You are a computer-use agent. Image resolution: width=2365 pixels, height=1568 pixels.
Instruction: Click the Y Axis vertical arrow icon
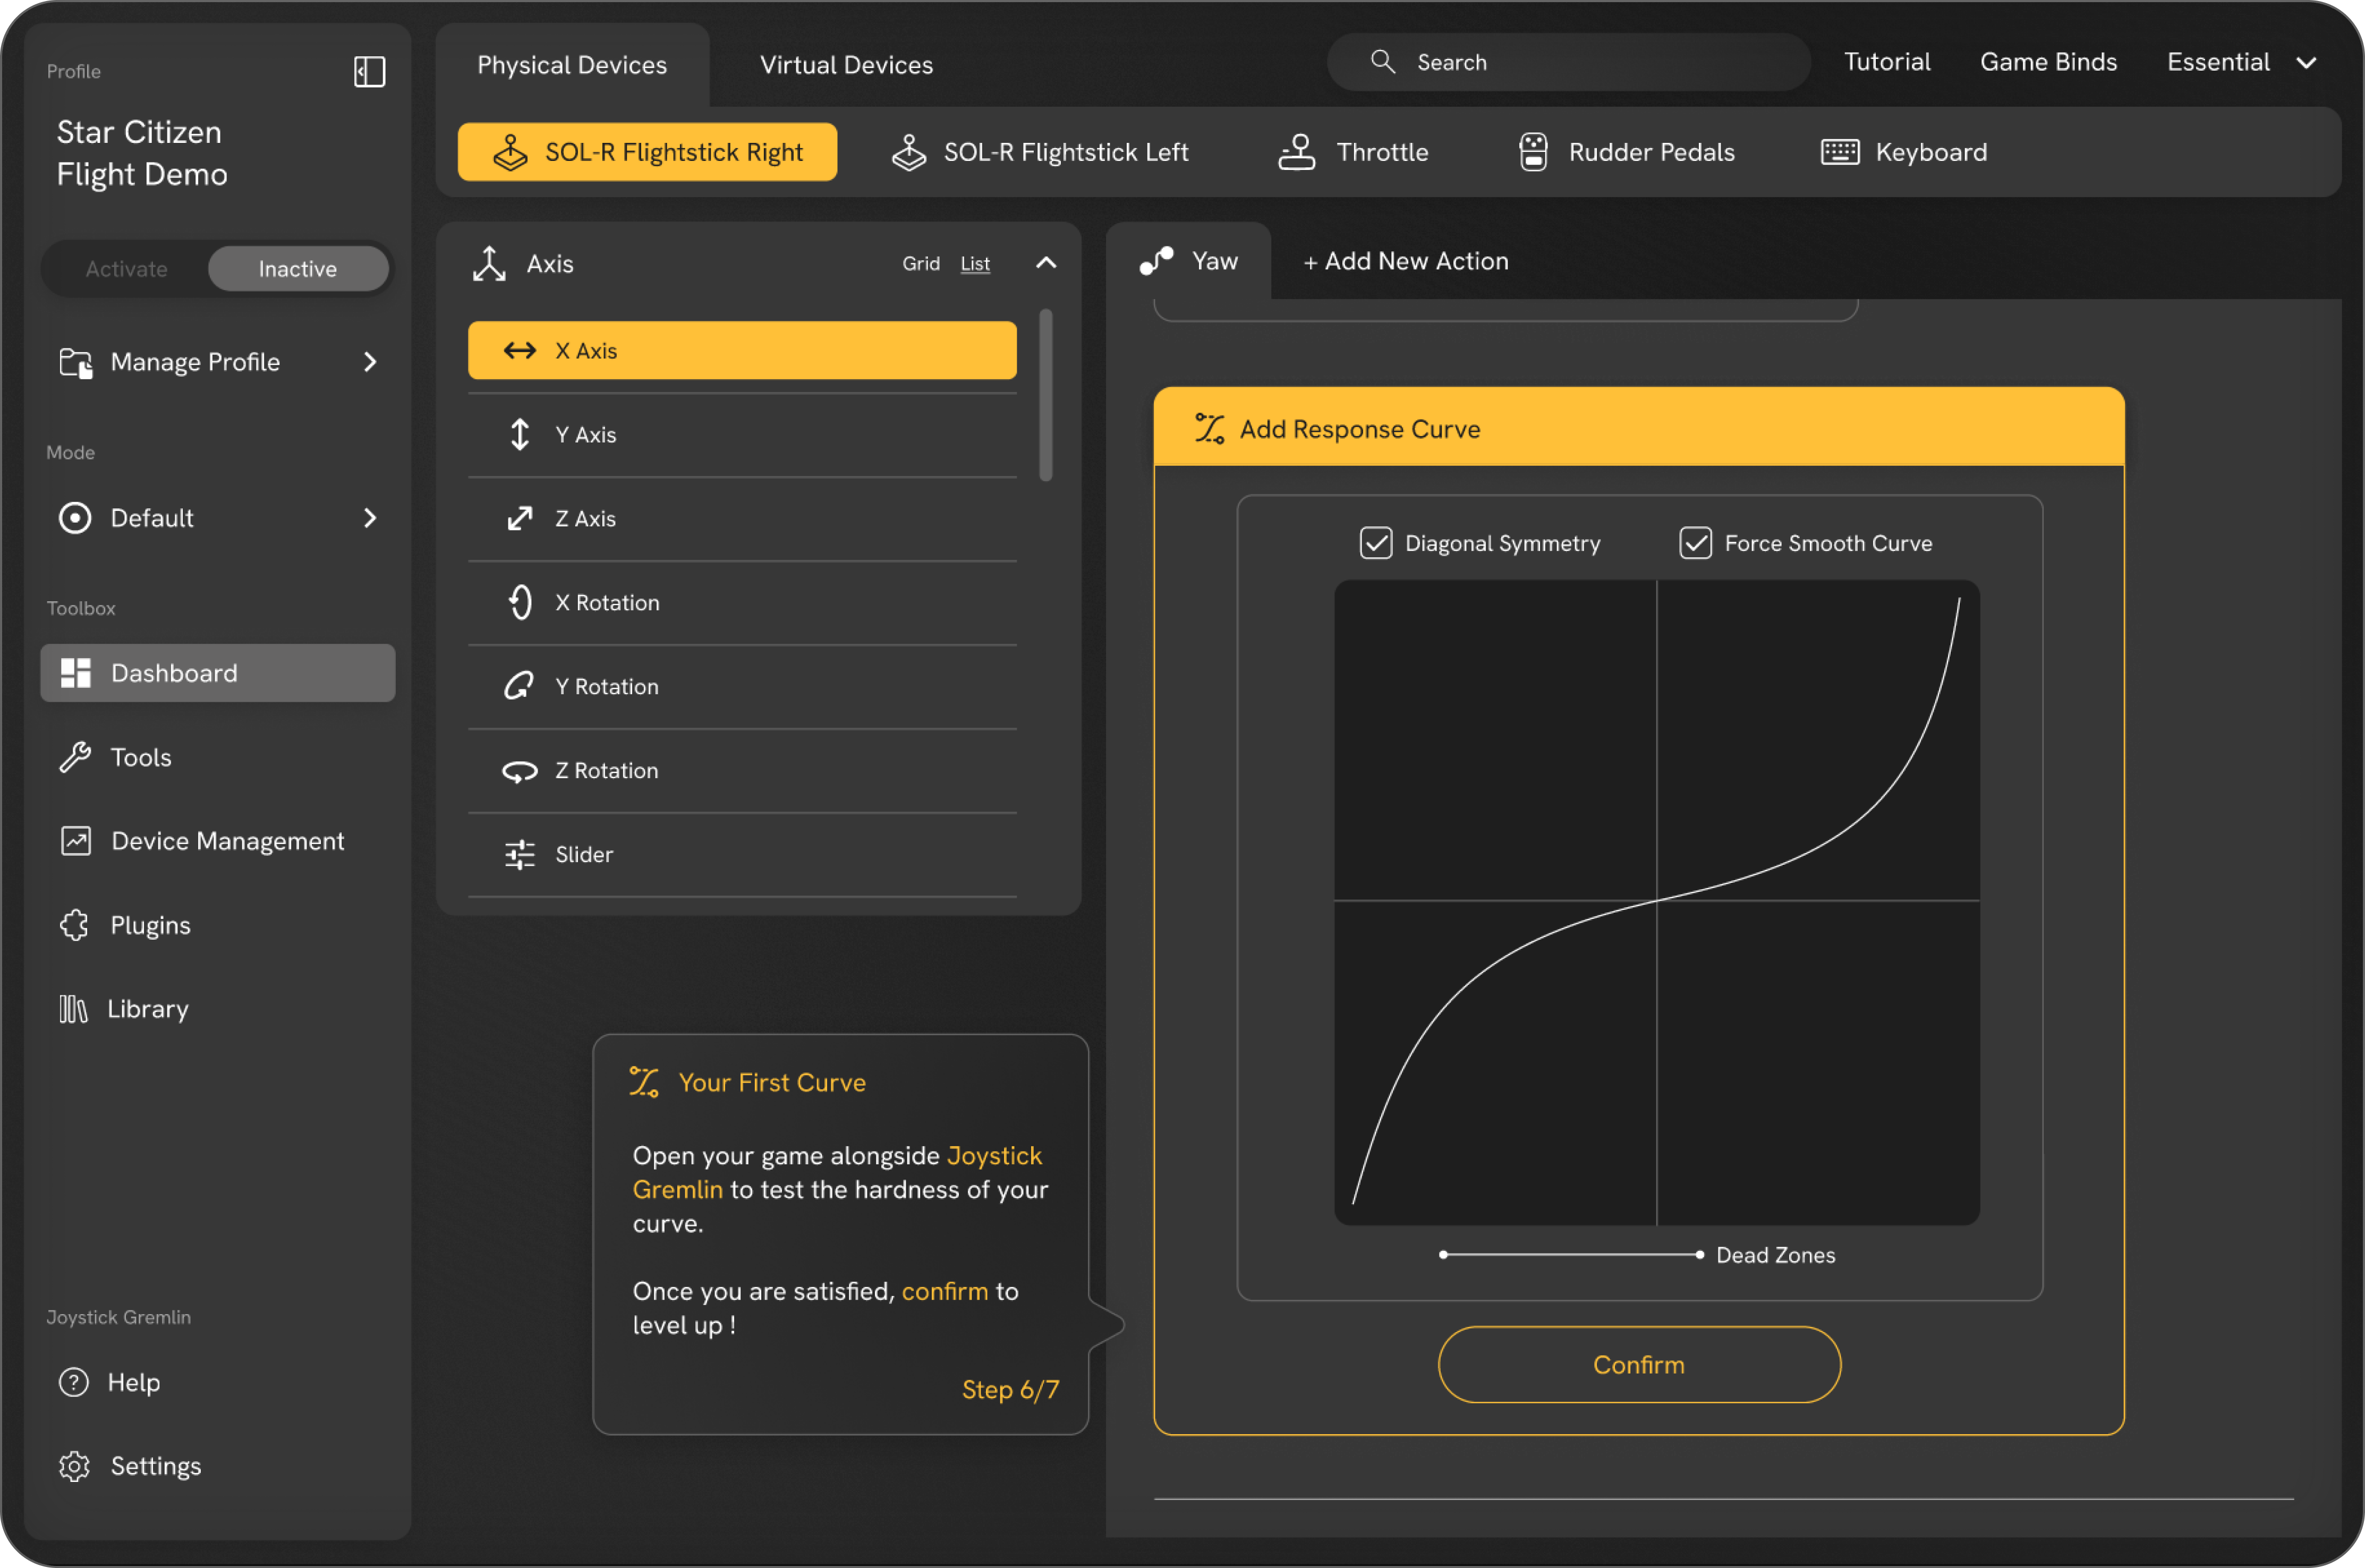tap(520, 435)
